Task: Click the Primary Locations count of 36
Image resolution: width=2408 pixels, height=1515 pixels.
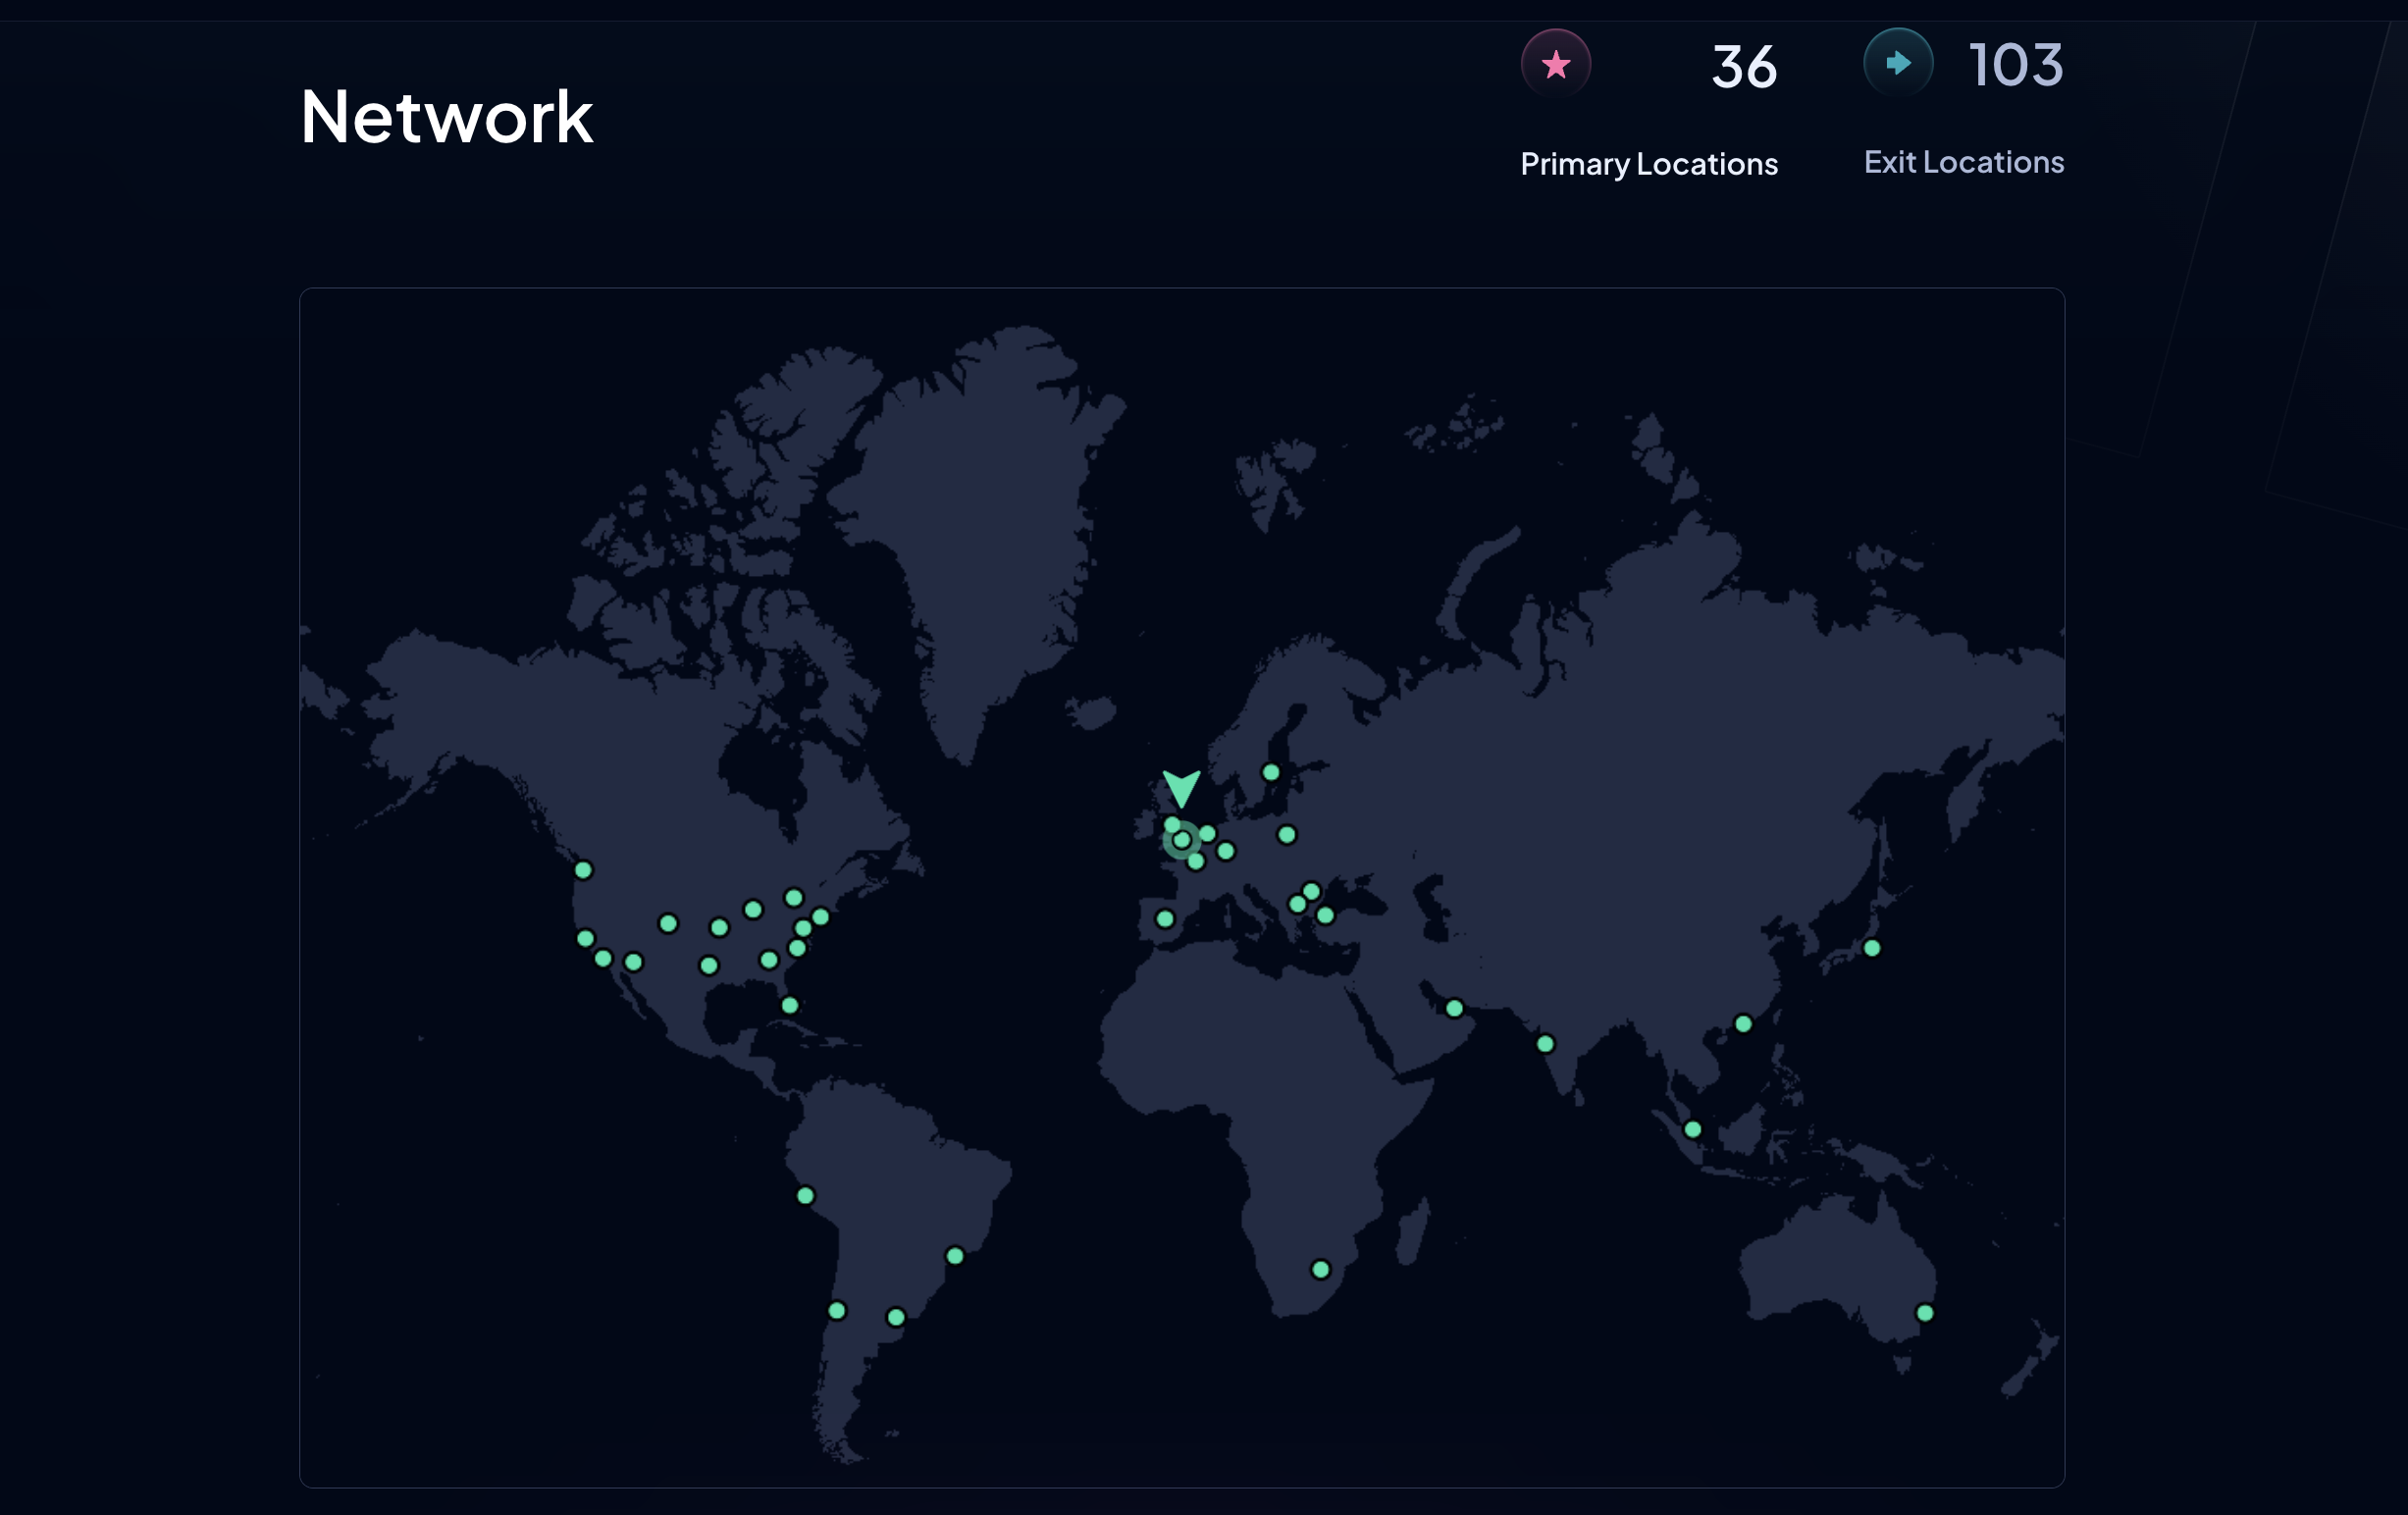Action: click(1743, 66)
